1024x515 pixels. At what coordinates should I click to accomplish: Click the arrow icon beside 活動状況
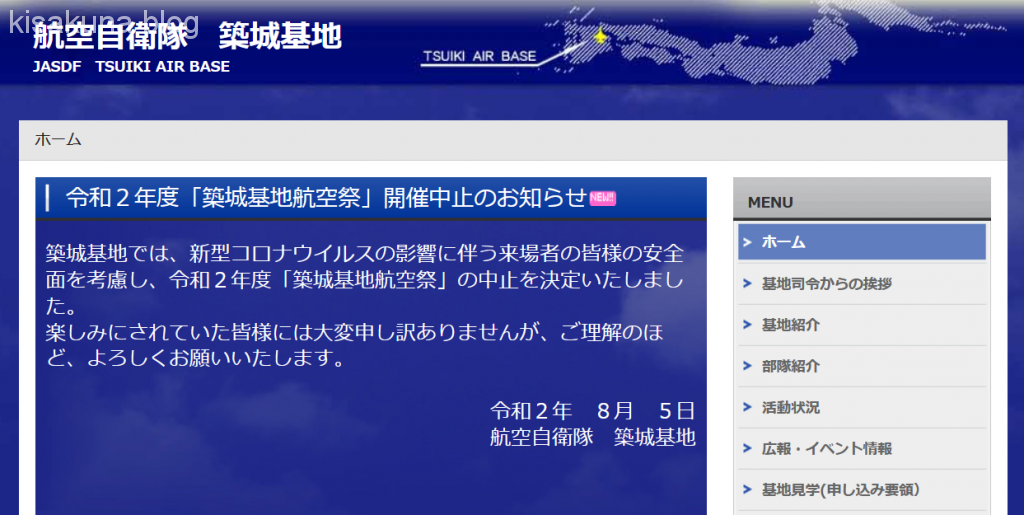click(748, 407)
